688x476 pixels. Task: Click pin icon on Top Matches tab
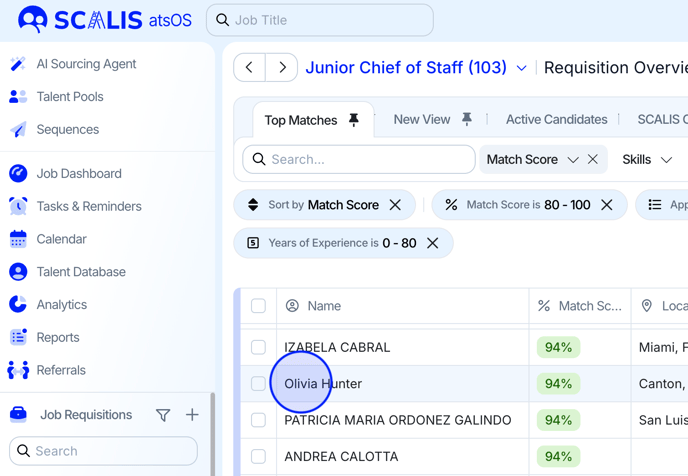pyautogui.click(x=353, y=120)
